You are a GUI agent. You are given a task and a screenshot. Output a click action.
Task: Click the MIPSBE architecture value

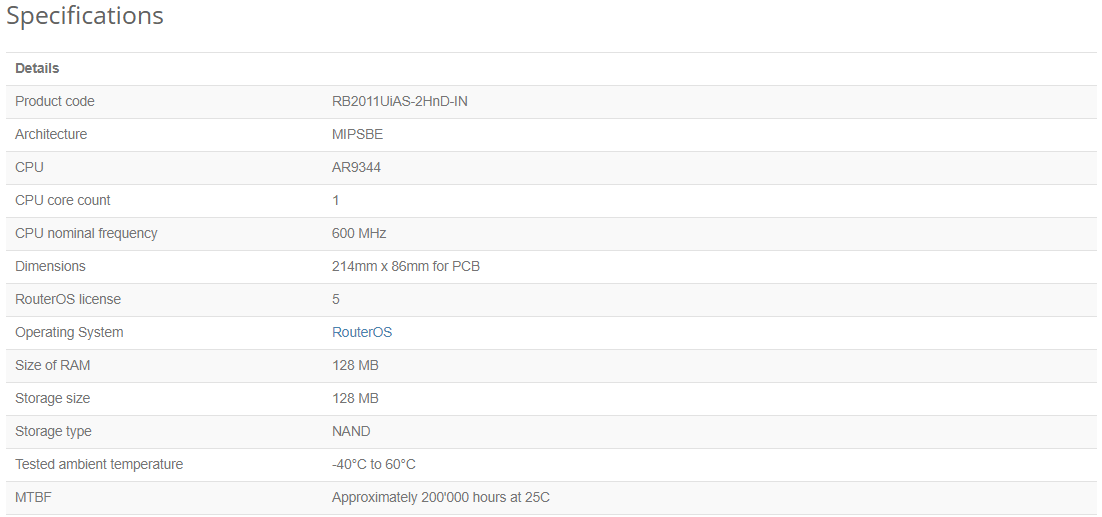pos(358,134)
